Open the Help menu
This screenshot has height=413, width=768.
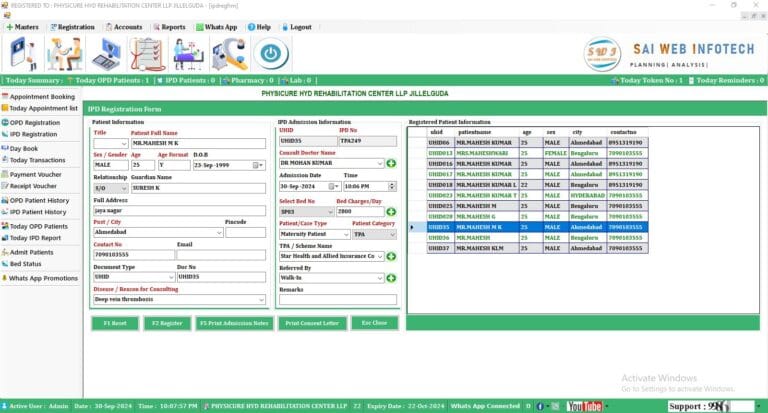(x=259, y=27)
